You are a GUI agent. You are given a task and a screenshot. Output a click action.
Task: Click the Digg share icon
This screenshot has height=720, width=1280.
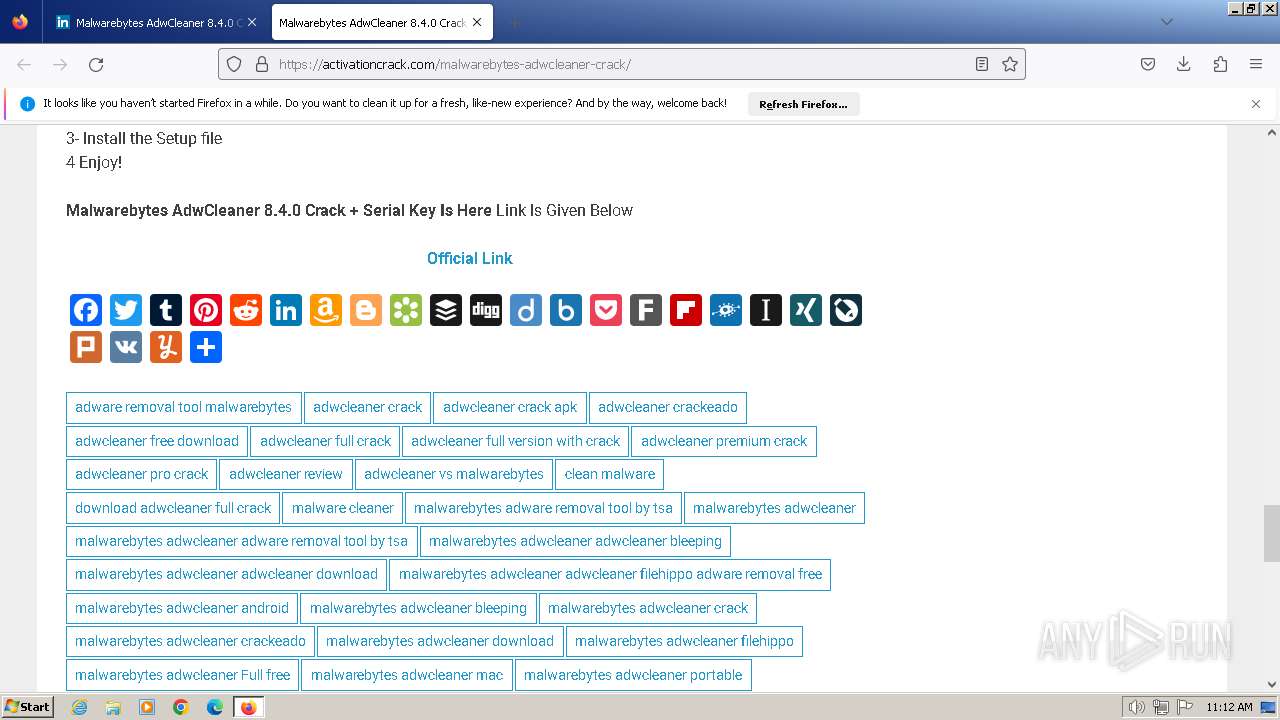click(486, 310)
